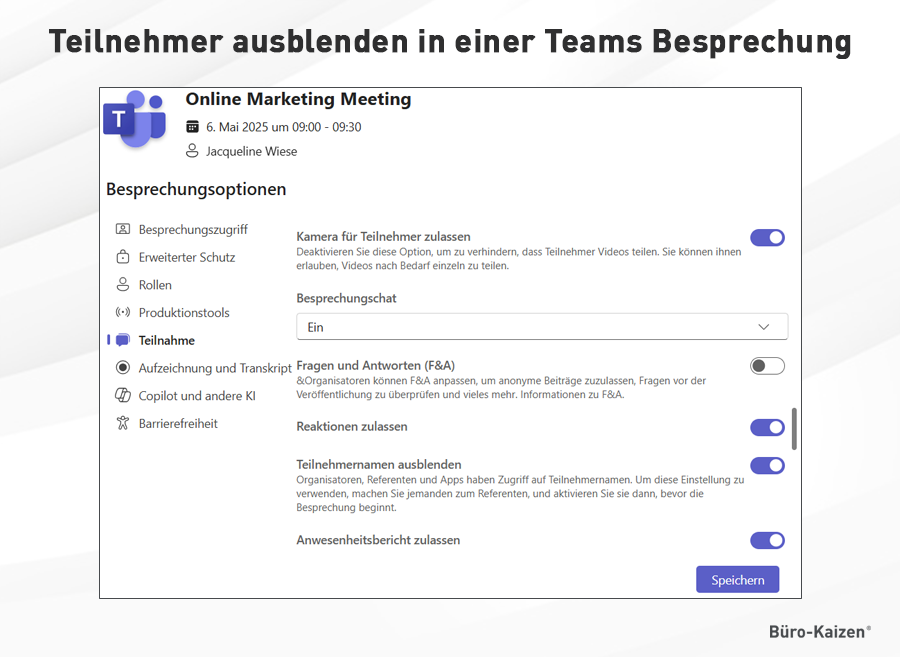Go to Erweiterter Schutz settings

tap(176, 257)
